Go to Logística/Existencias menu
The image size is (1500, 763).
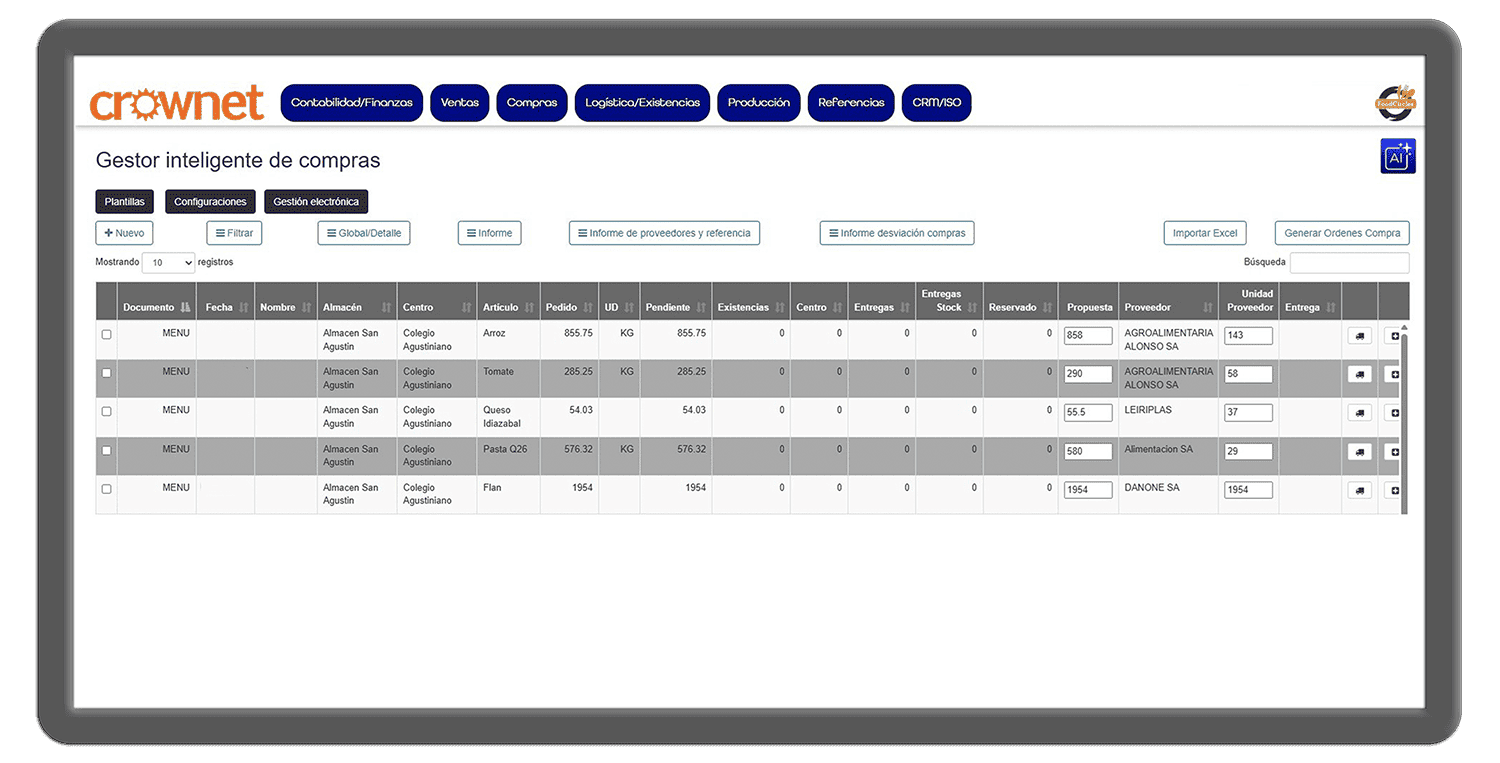pos(642,103)
